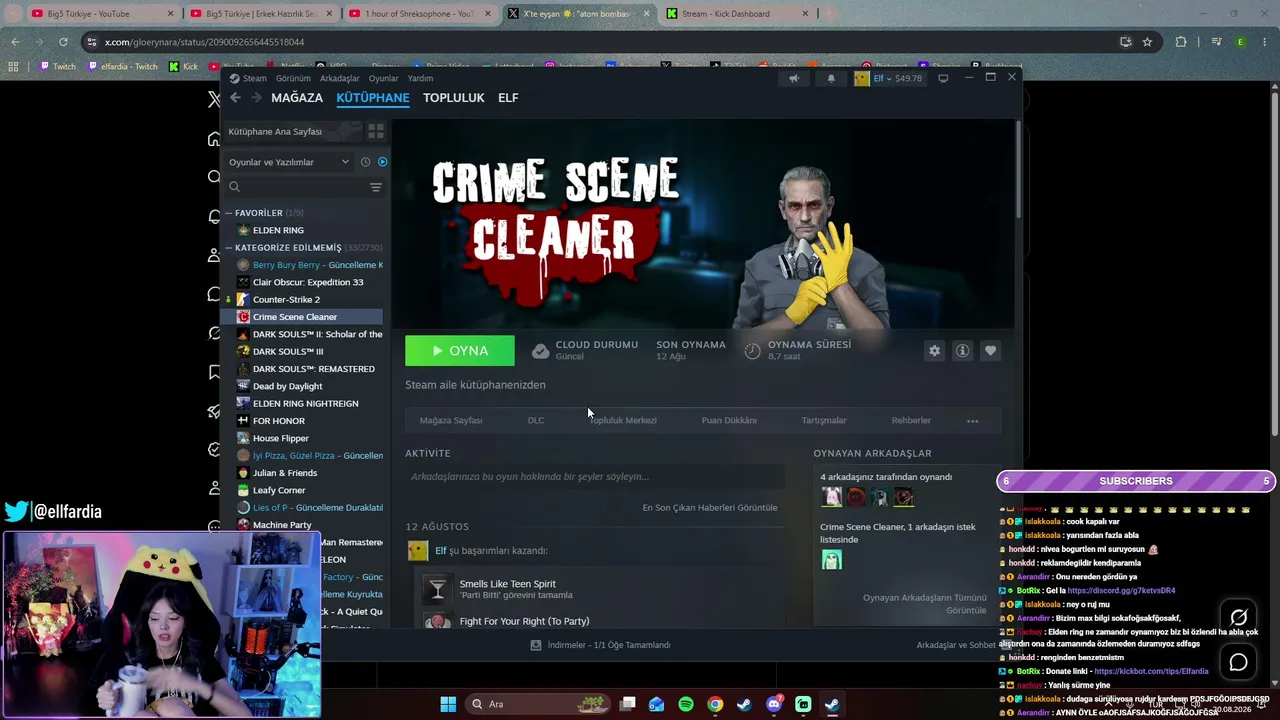Open Steam notifications bell
1280x720 pixels.
pyautogui.click(x=831, y=78)
